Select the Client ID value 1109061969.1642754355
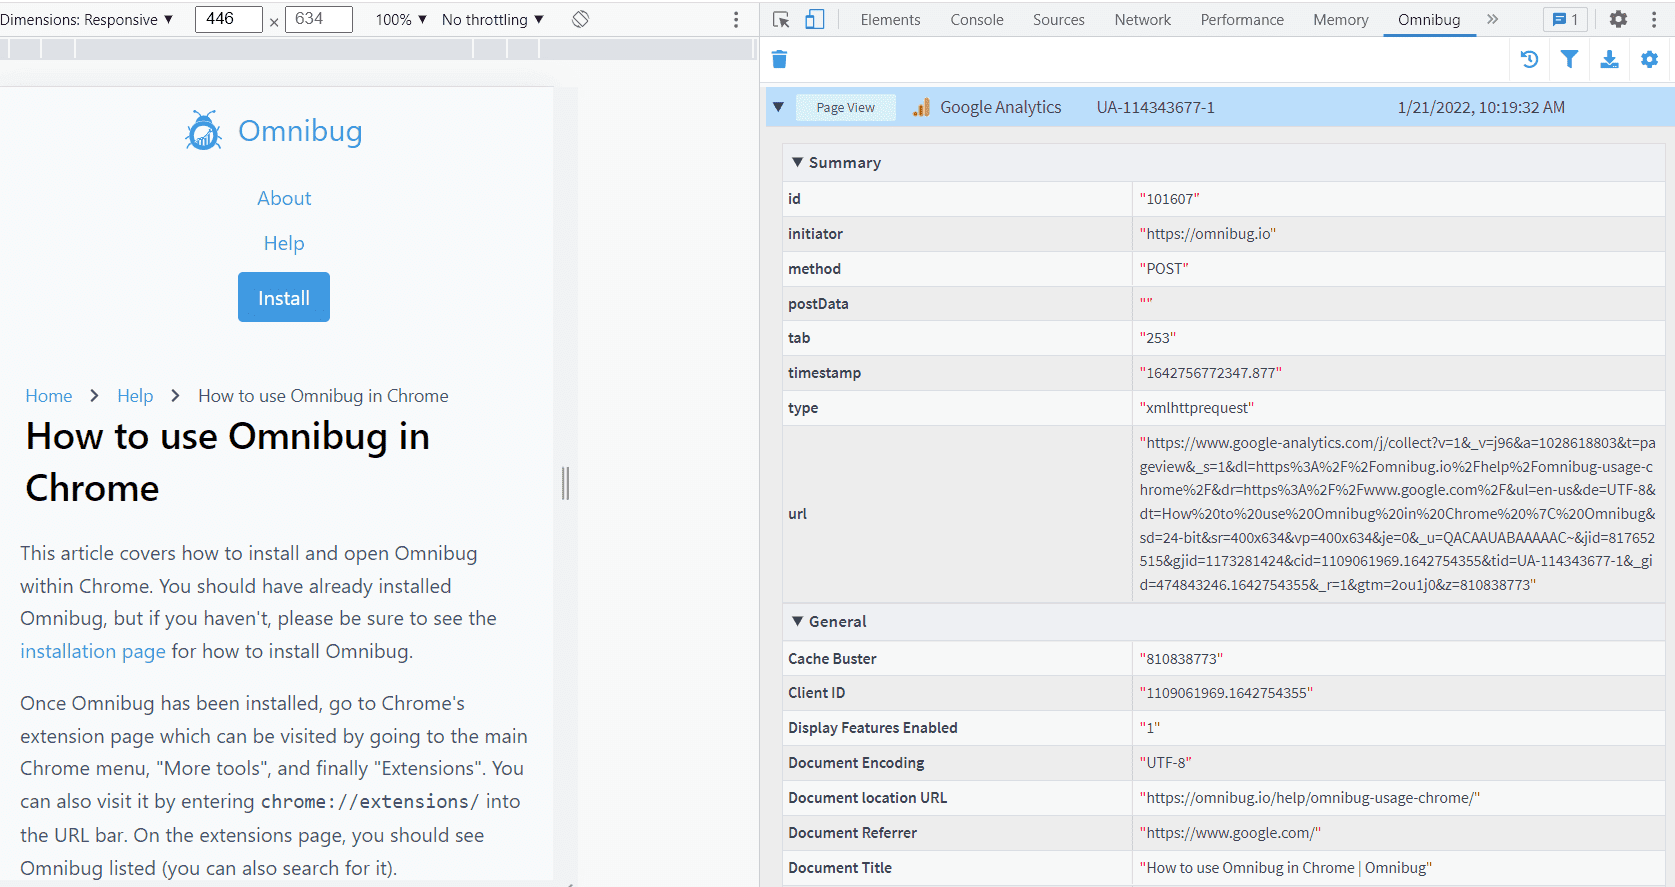1675x887 pixels. click(x=1226, y=693)
